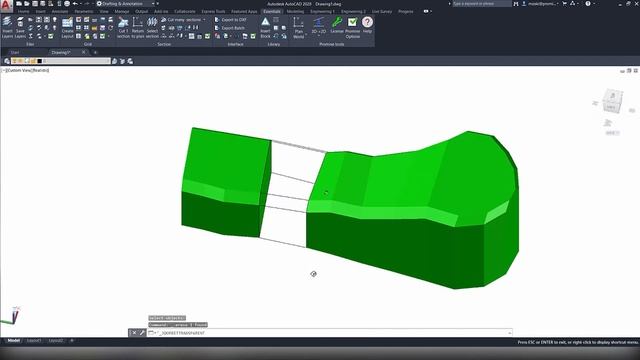Open the Insert ribbon tab
This screenshot has height=360, width=640.
tap(40, 11)
